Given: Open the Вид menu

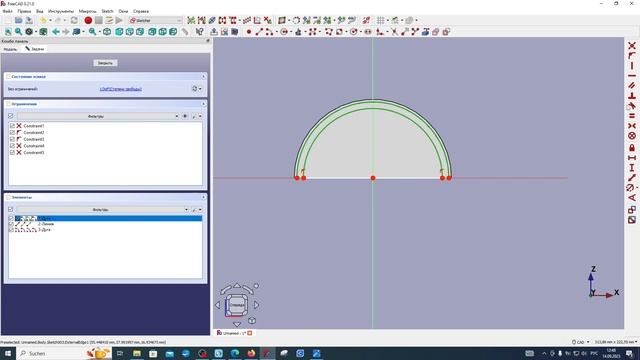Looking at the screenshot, I should pos(39,11).
